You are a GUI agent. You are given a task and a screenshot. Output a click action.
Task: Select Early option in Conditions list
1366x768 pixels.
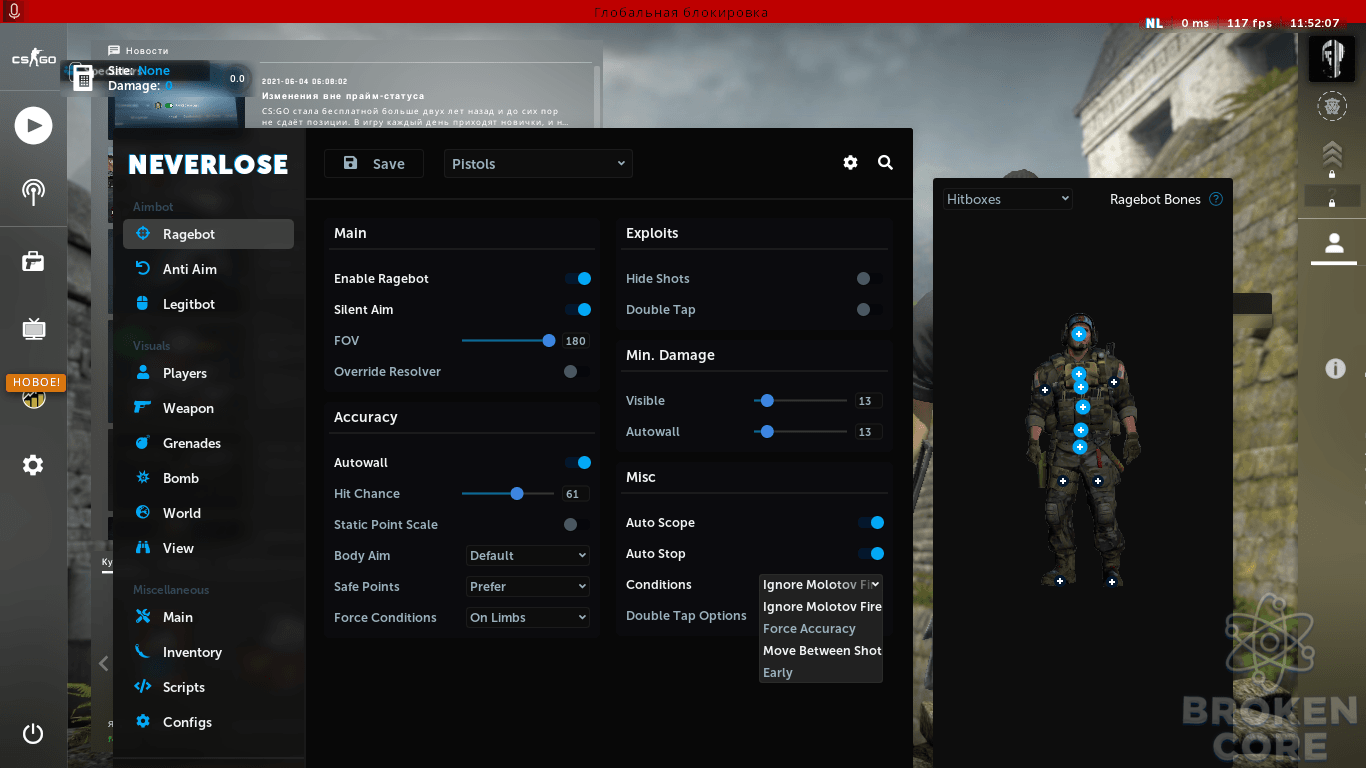tap(821, 673)
